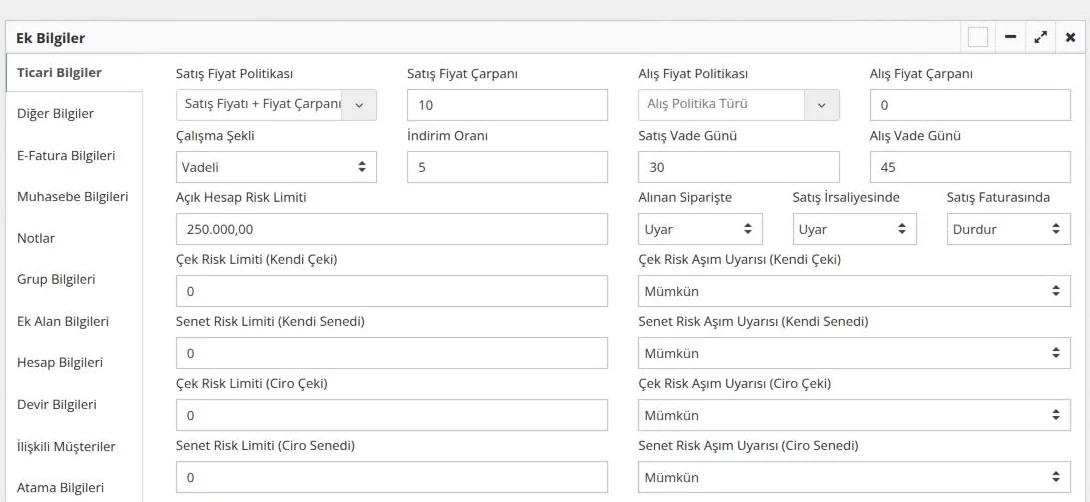Open the Satış Fiyat Politikası dropdown
Image resolution: width=1090 pixels, height=502 pixels.
[x=277, y=105]
